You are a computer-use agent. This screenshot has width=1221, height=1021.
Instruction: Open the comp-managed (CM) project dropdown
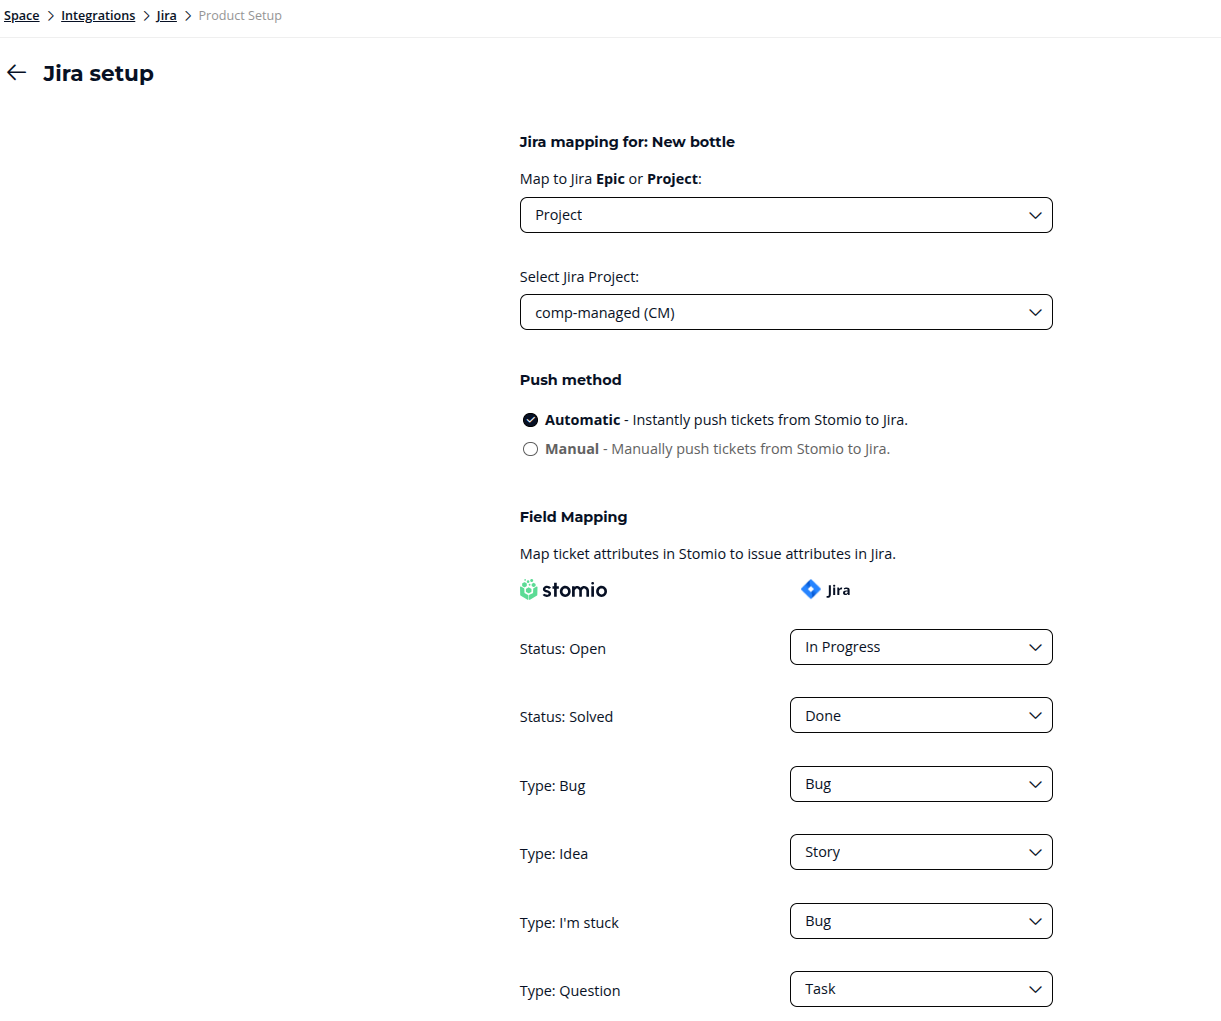[x=785, y=313]
